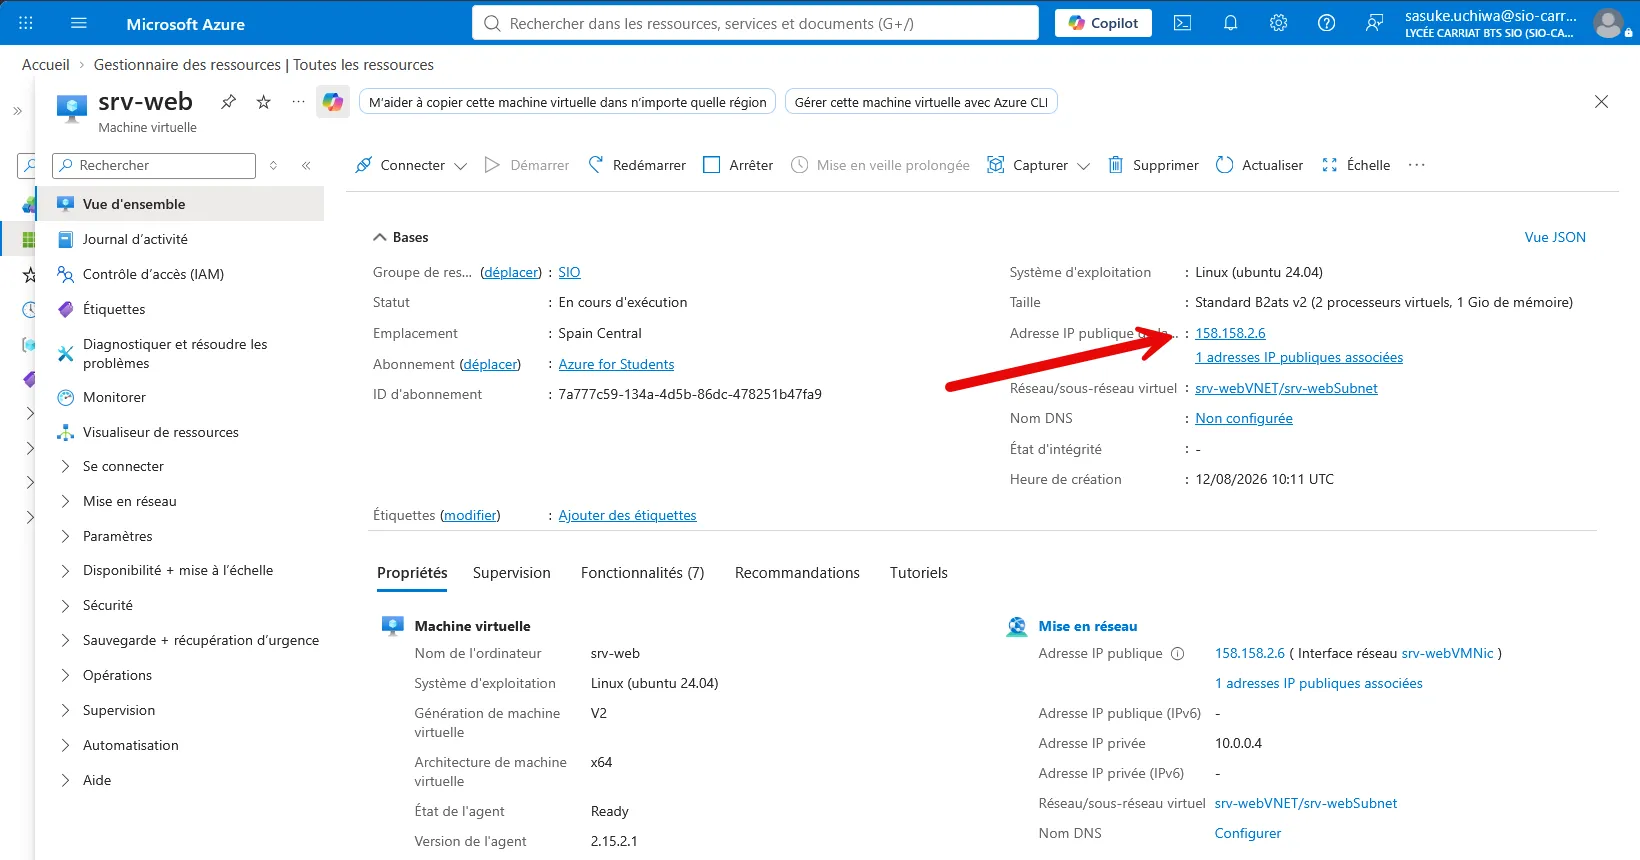1640x860 pixels.
Task: Open the Azure for Students subscription link
Action: click(616, 364)
